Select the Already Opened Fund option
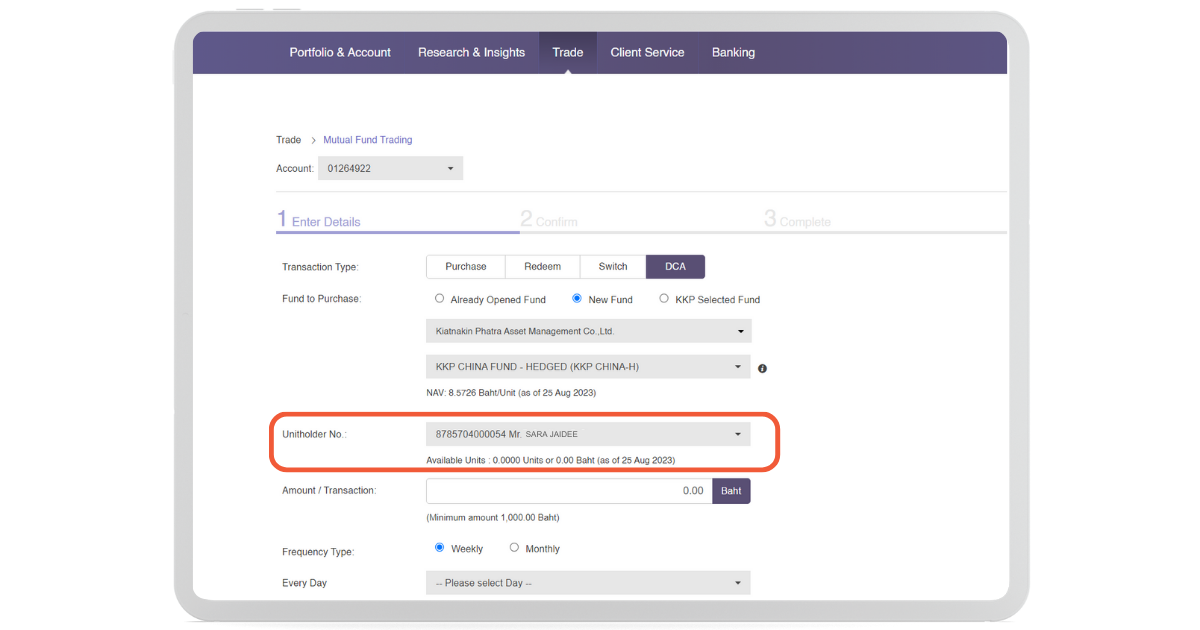Image resolution: width=1200 pixels, height=630 pixels. point(439,299)
